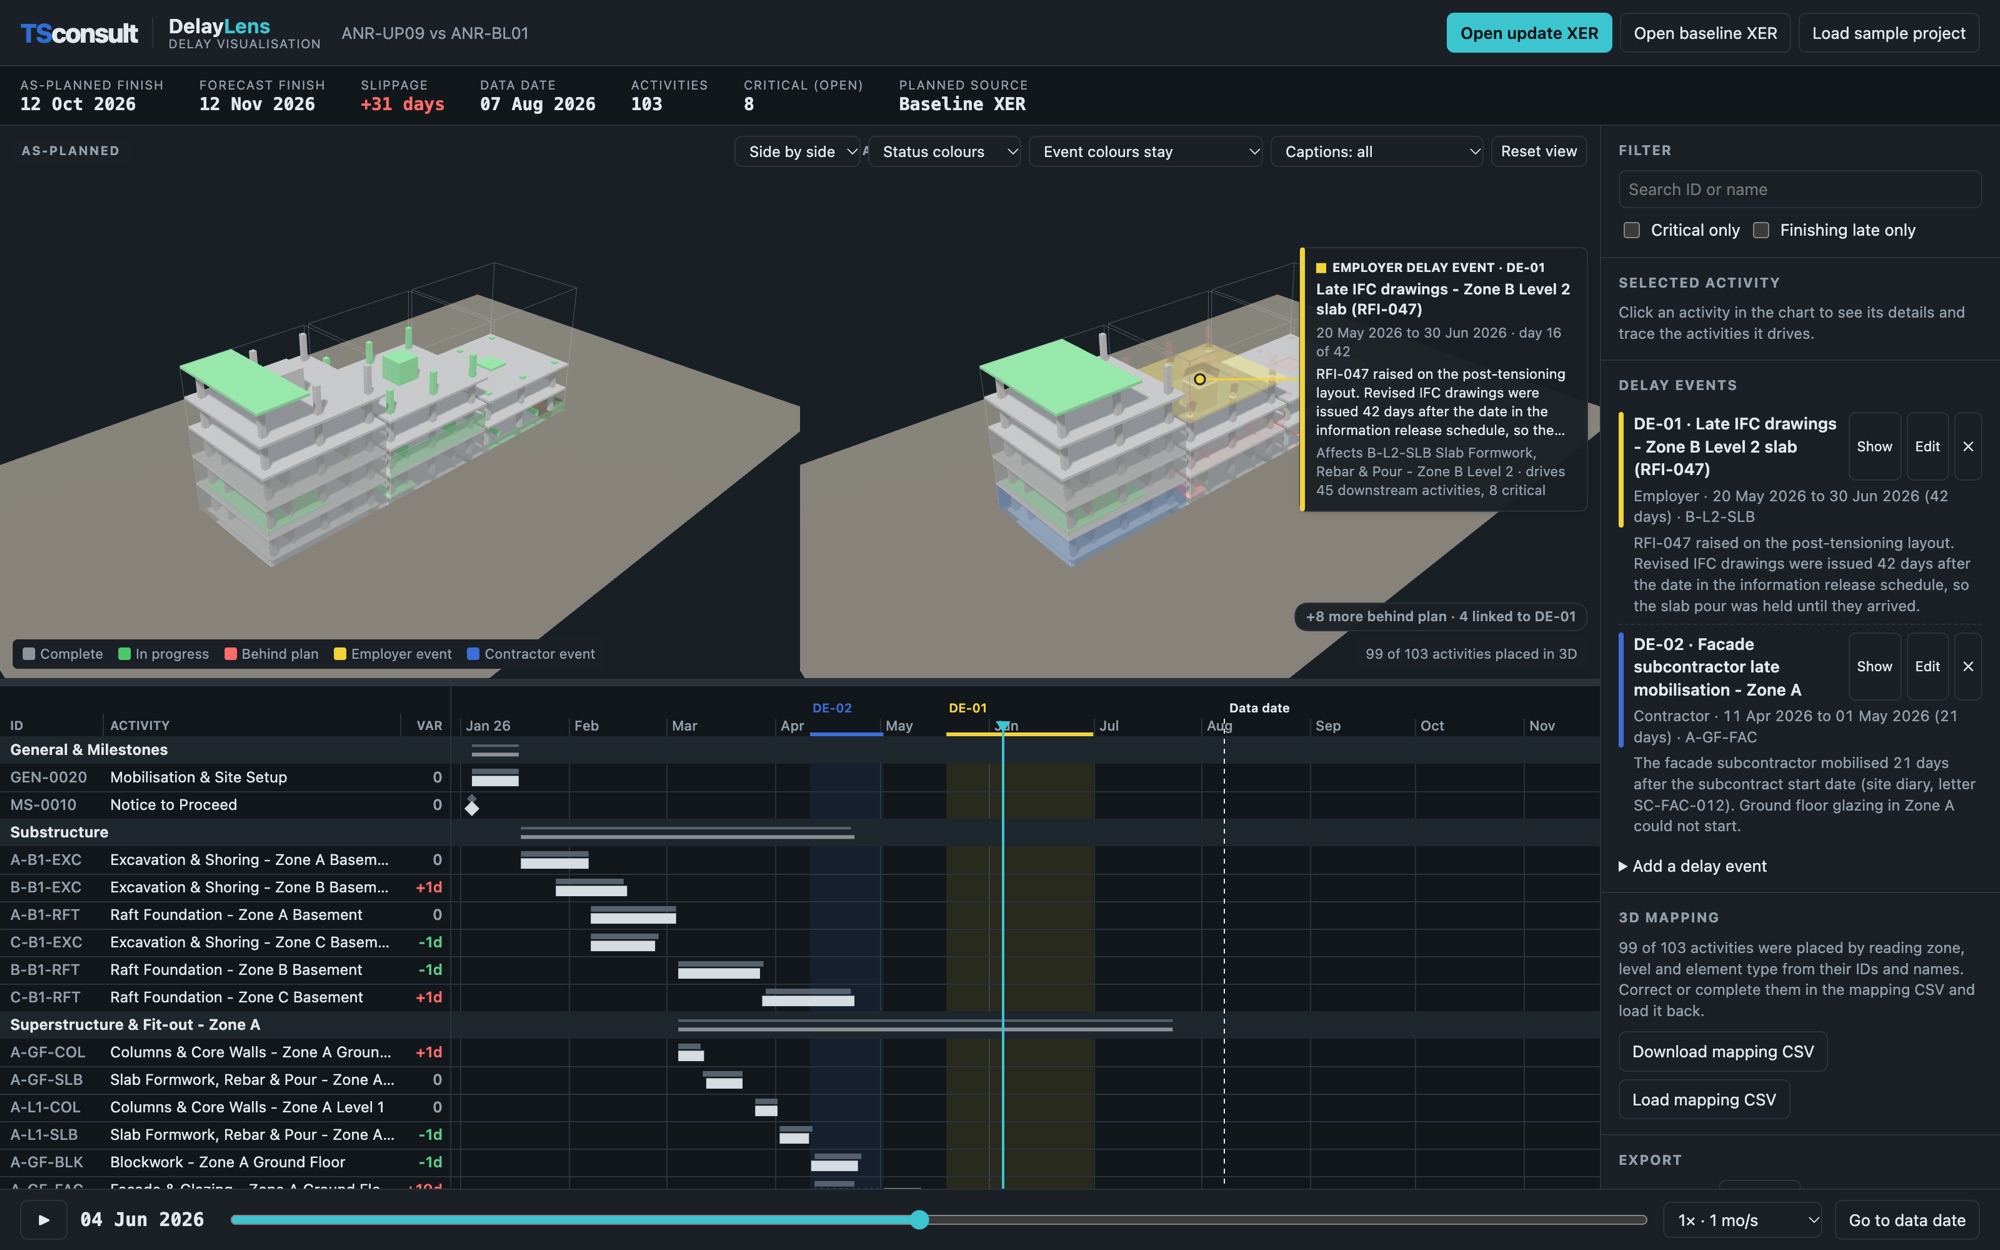Screen dimensions: 2000x1250
Task: Click the Behind plan legend swatch
Action: 231,654
